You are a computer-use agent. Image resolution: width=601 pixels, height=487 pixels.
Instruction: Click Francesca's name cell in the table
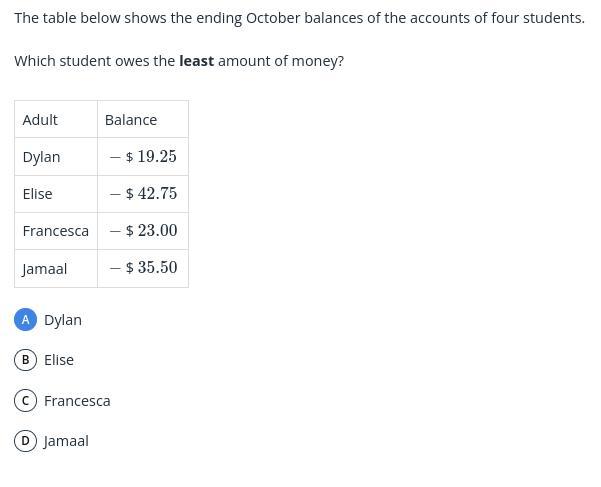click(x=56, y=231)
